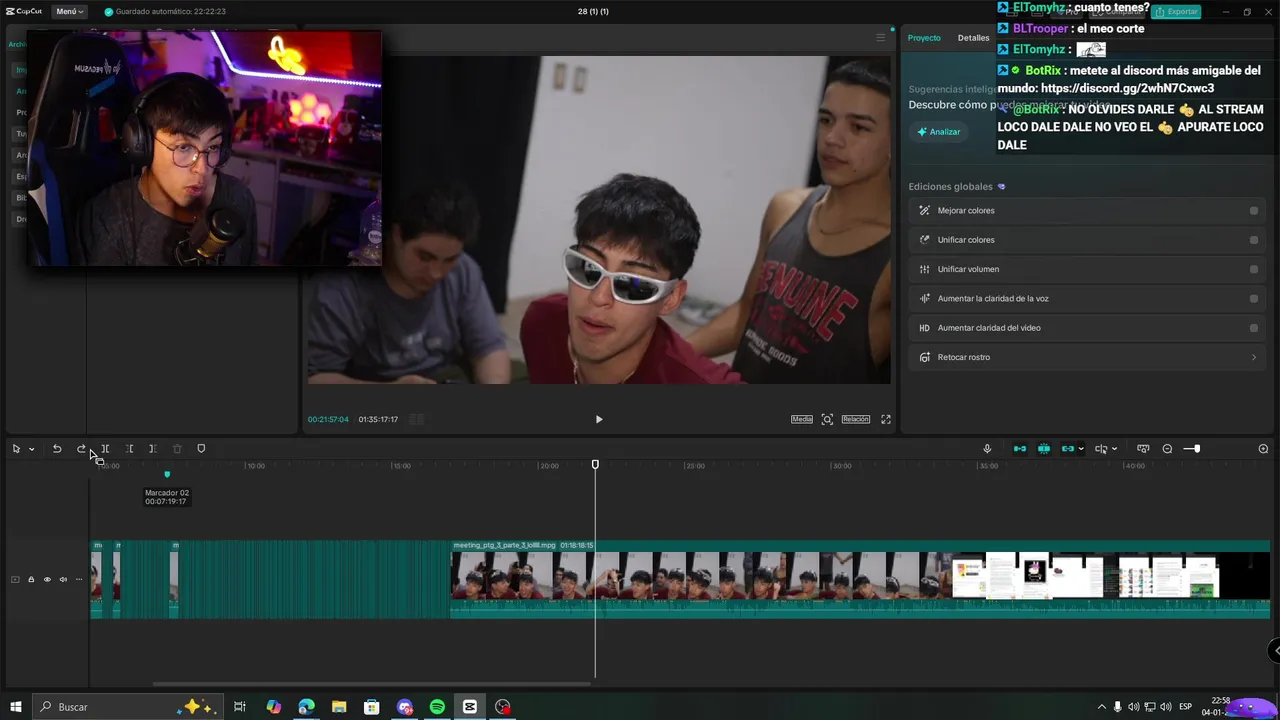Toggle auto snapping in timeline
1280x720 pixels.
coord(1044,449)
